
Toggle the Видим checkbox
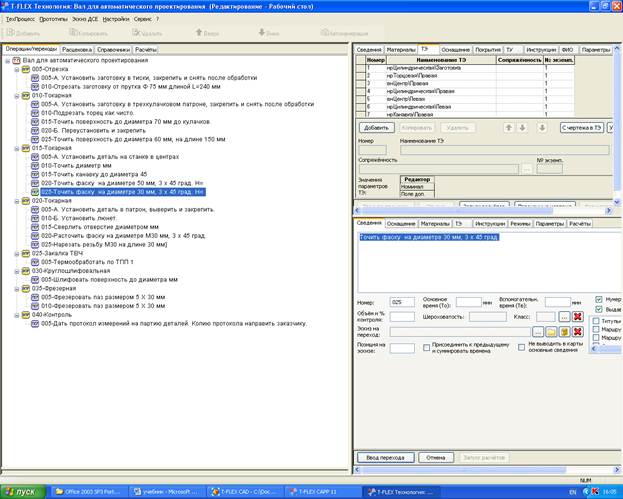tap(599, 309)
